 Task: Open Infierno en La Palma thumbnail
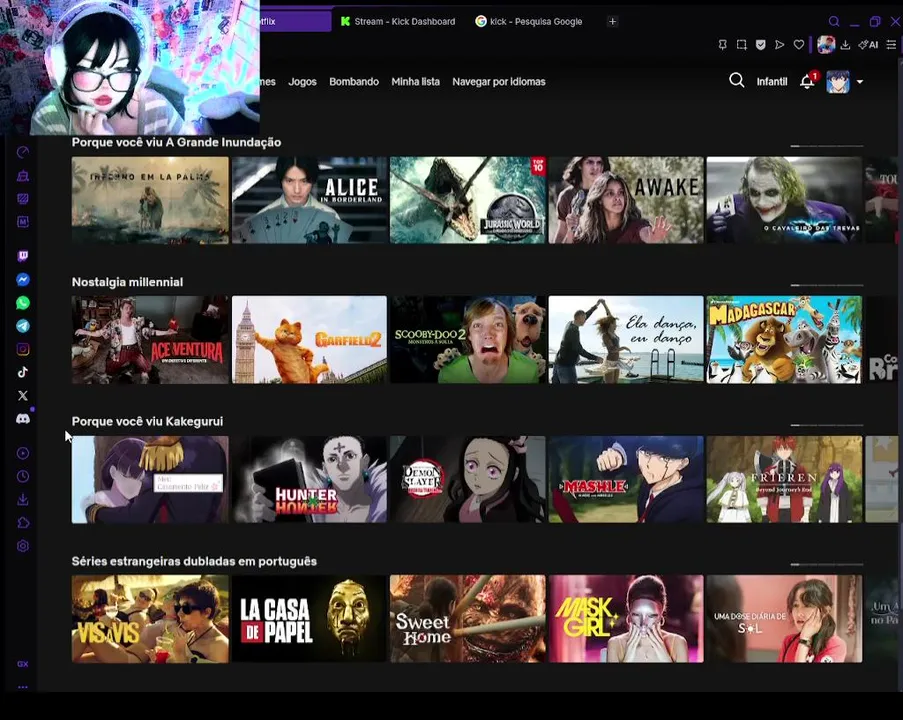(x=150, y=200)
